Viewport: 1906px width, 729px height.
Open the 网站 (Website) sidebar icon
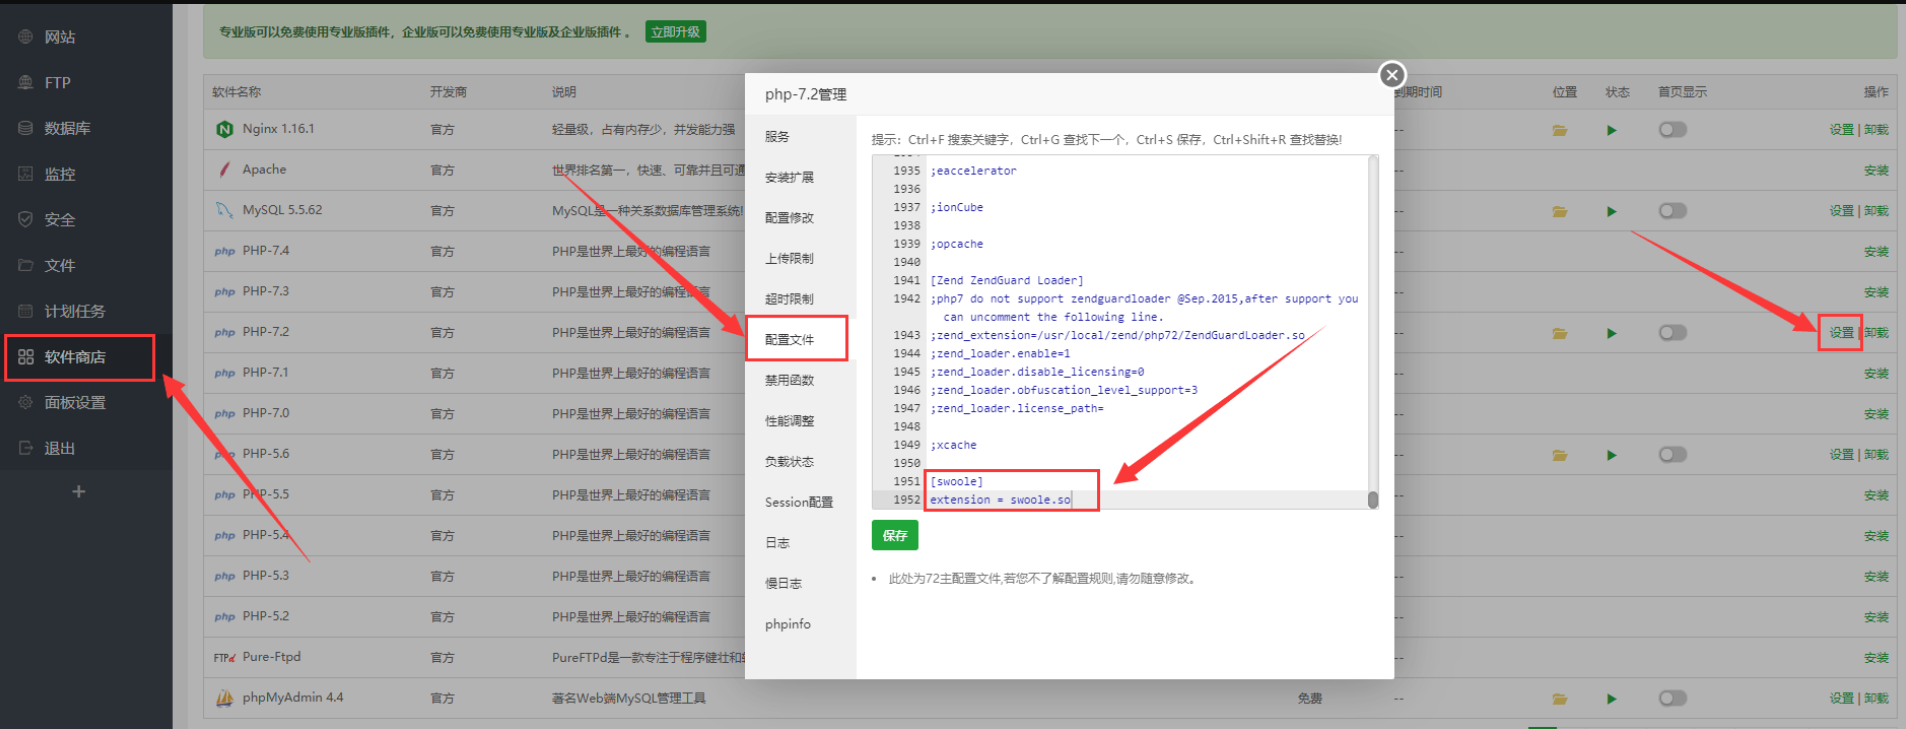(x=26, y=37)
